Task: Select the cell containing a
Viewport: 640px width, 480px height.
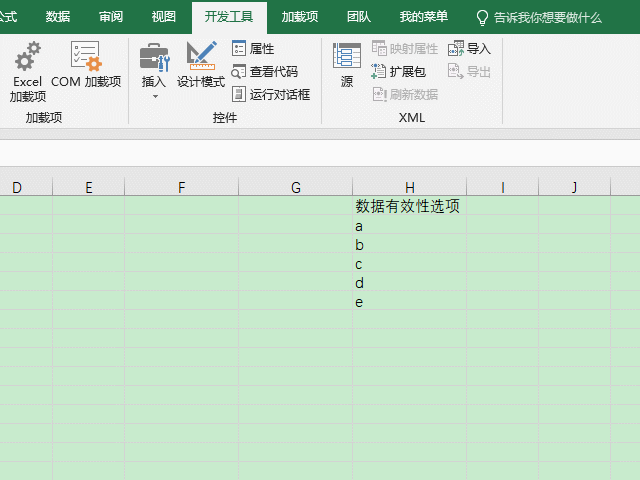Action: pos(410,224)
